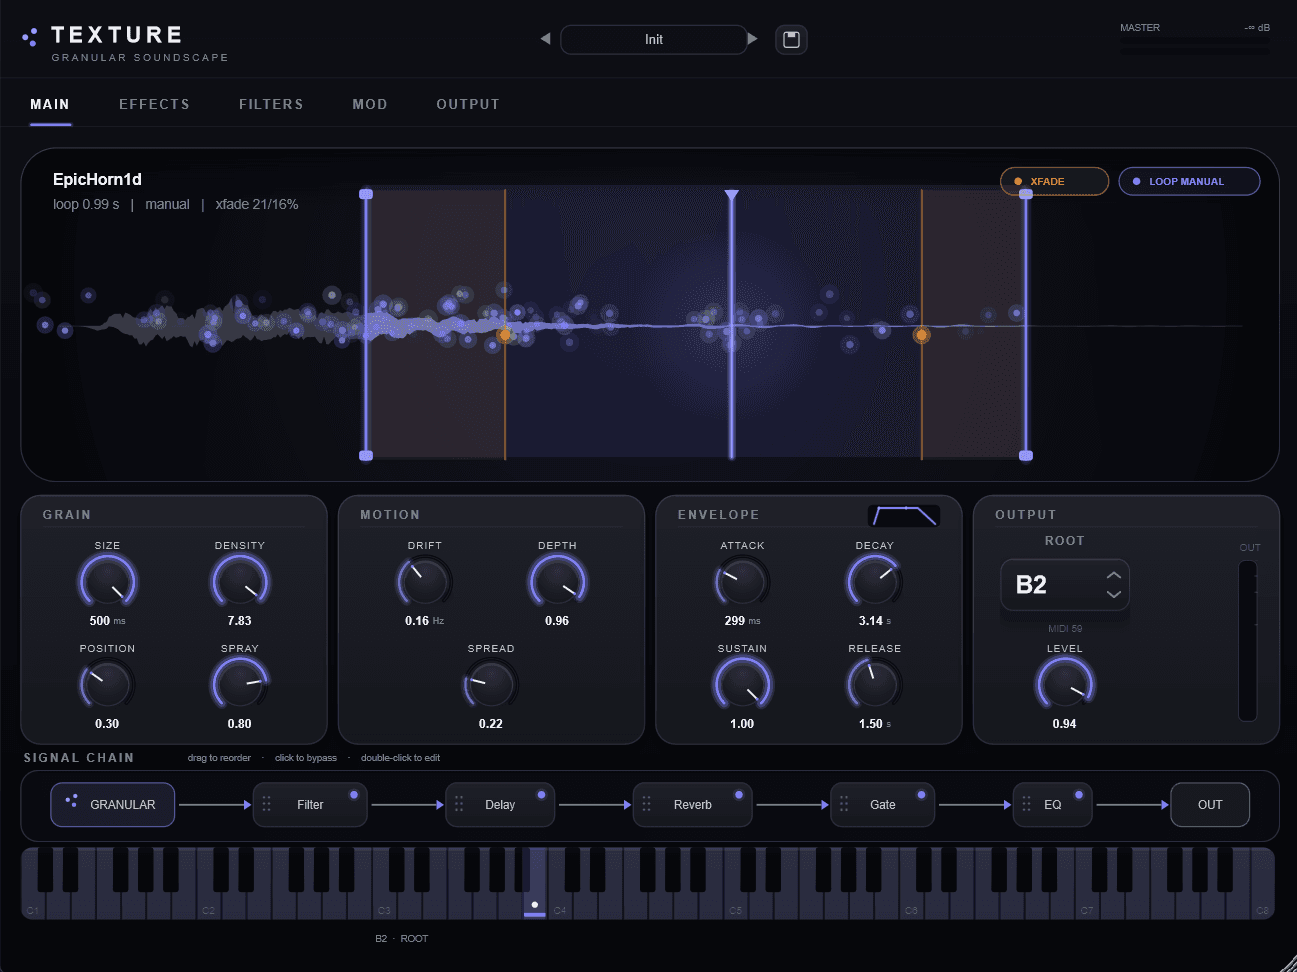Image resolution: width=1297 pixels, height=972 pixels.
Task: Click the ATTACK knob
Action: (742, 581)
